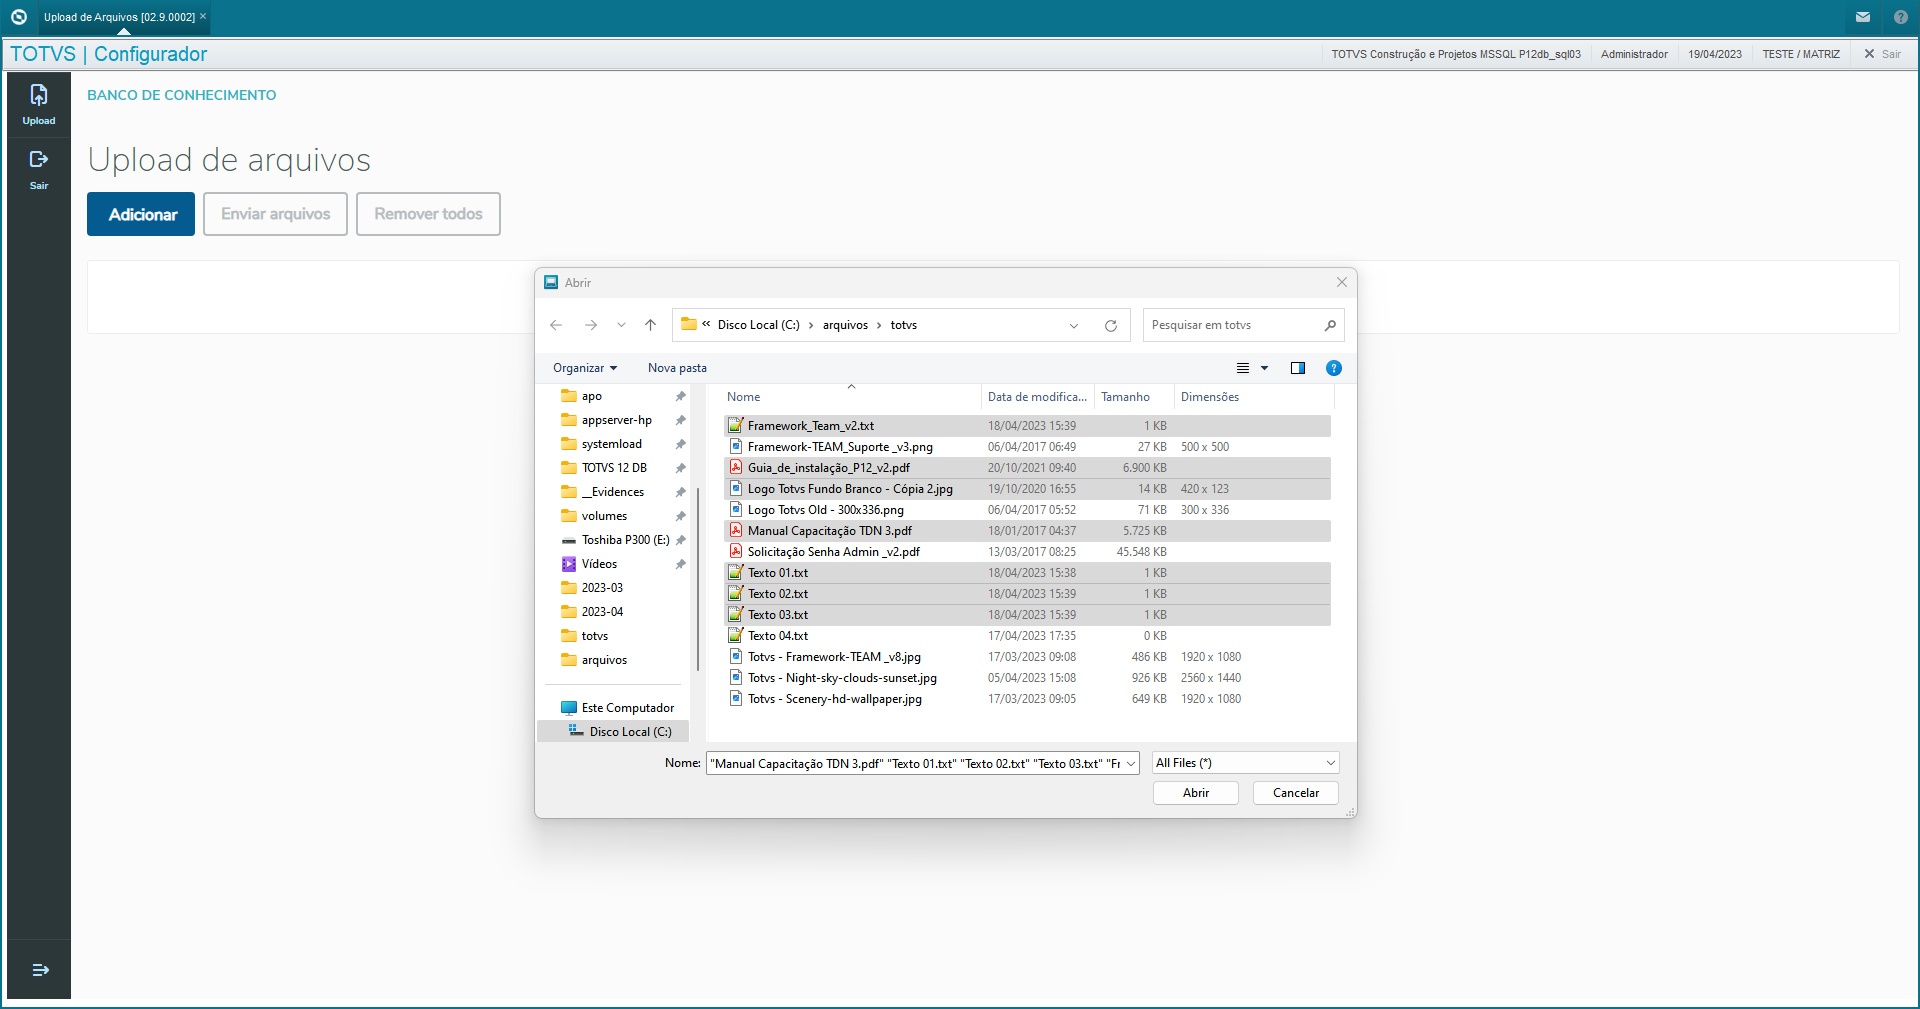1920x1009 pixels.
Task: Expand the Nome filename dropdown
Action: click(1131, 764)
